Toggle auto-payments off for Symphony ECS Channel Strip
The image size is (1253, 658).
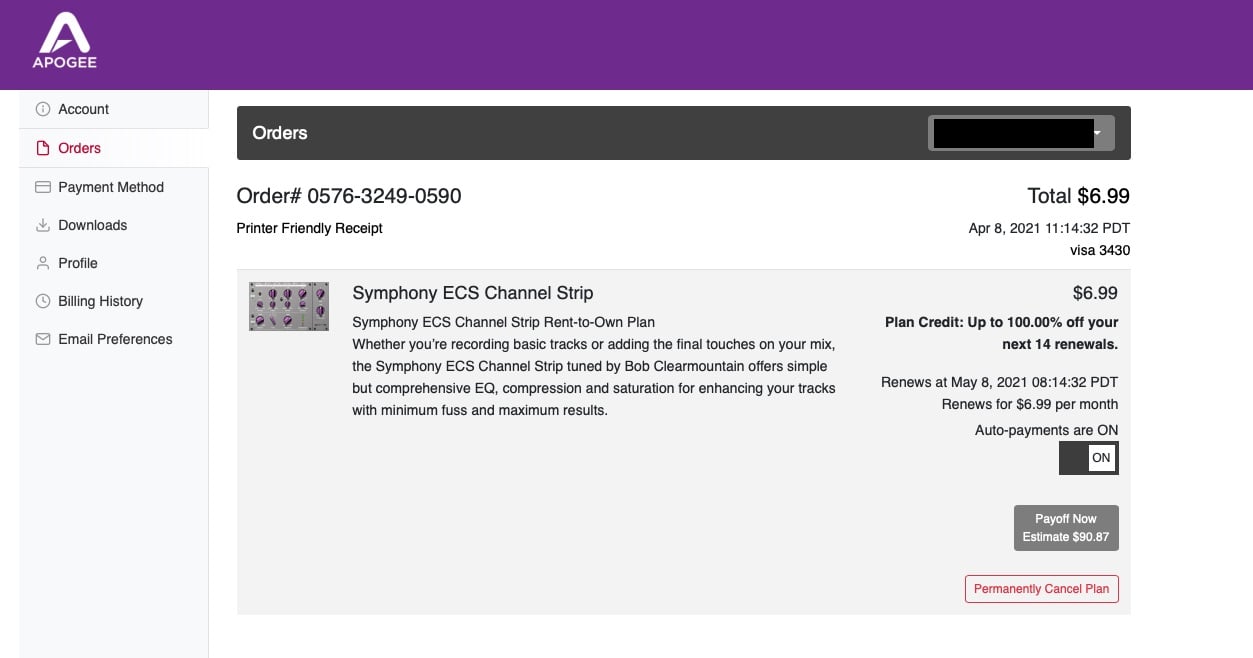[x=1088, y=457]
